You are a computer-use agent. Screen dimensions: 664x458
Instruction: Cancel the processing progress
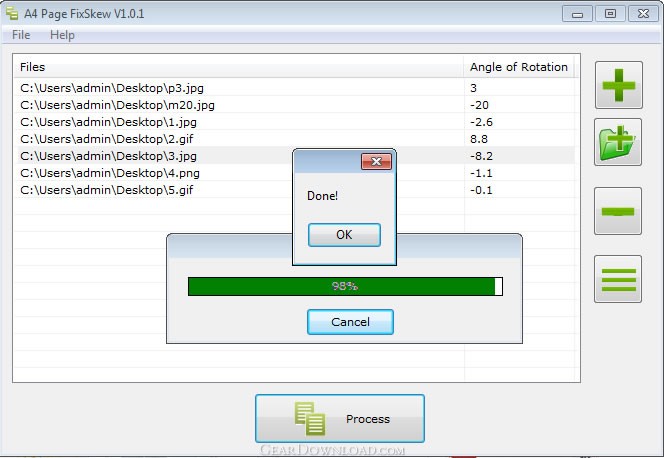point(350,322)
